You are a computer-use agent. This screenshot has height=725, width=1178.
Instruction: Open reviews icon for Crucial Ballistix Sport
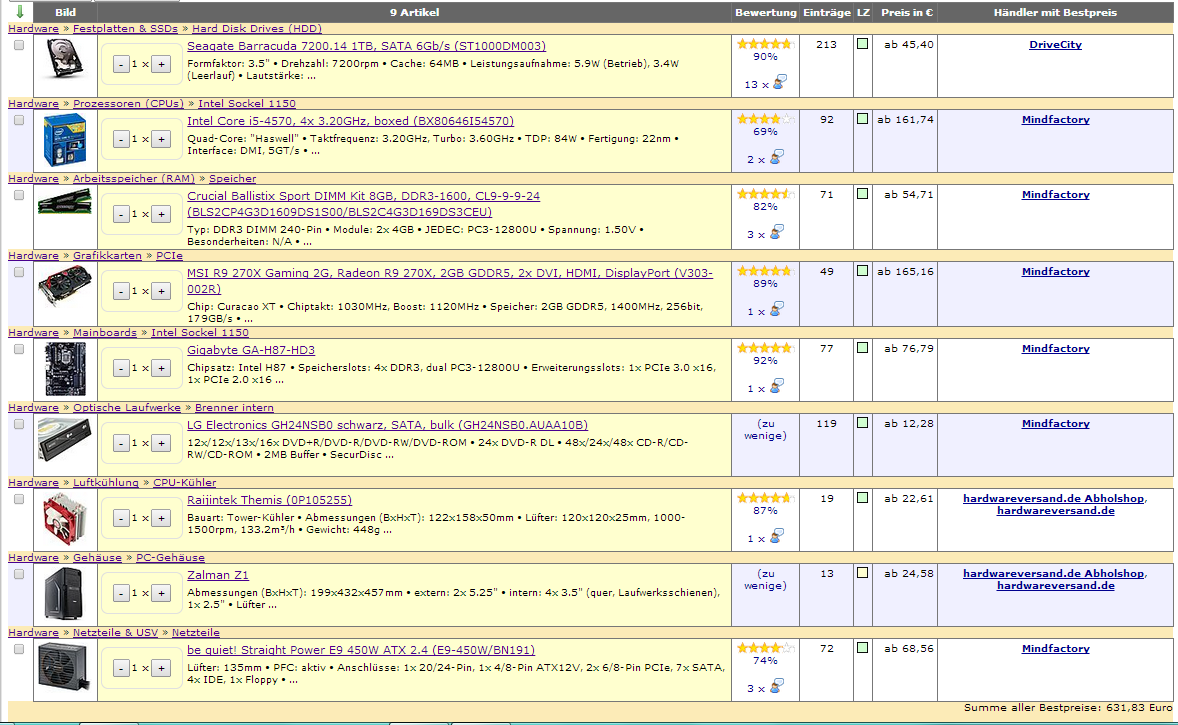click(778, 231)
